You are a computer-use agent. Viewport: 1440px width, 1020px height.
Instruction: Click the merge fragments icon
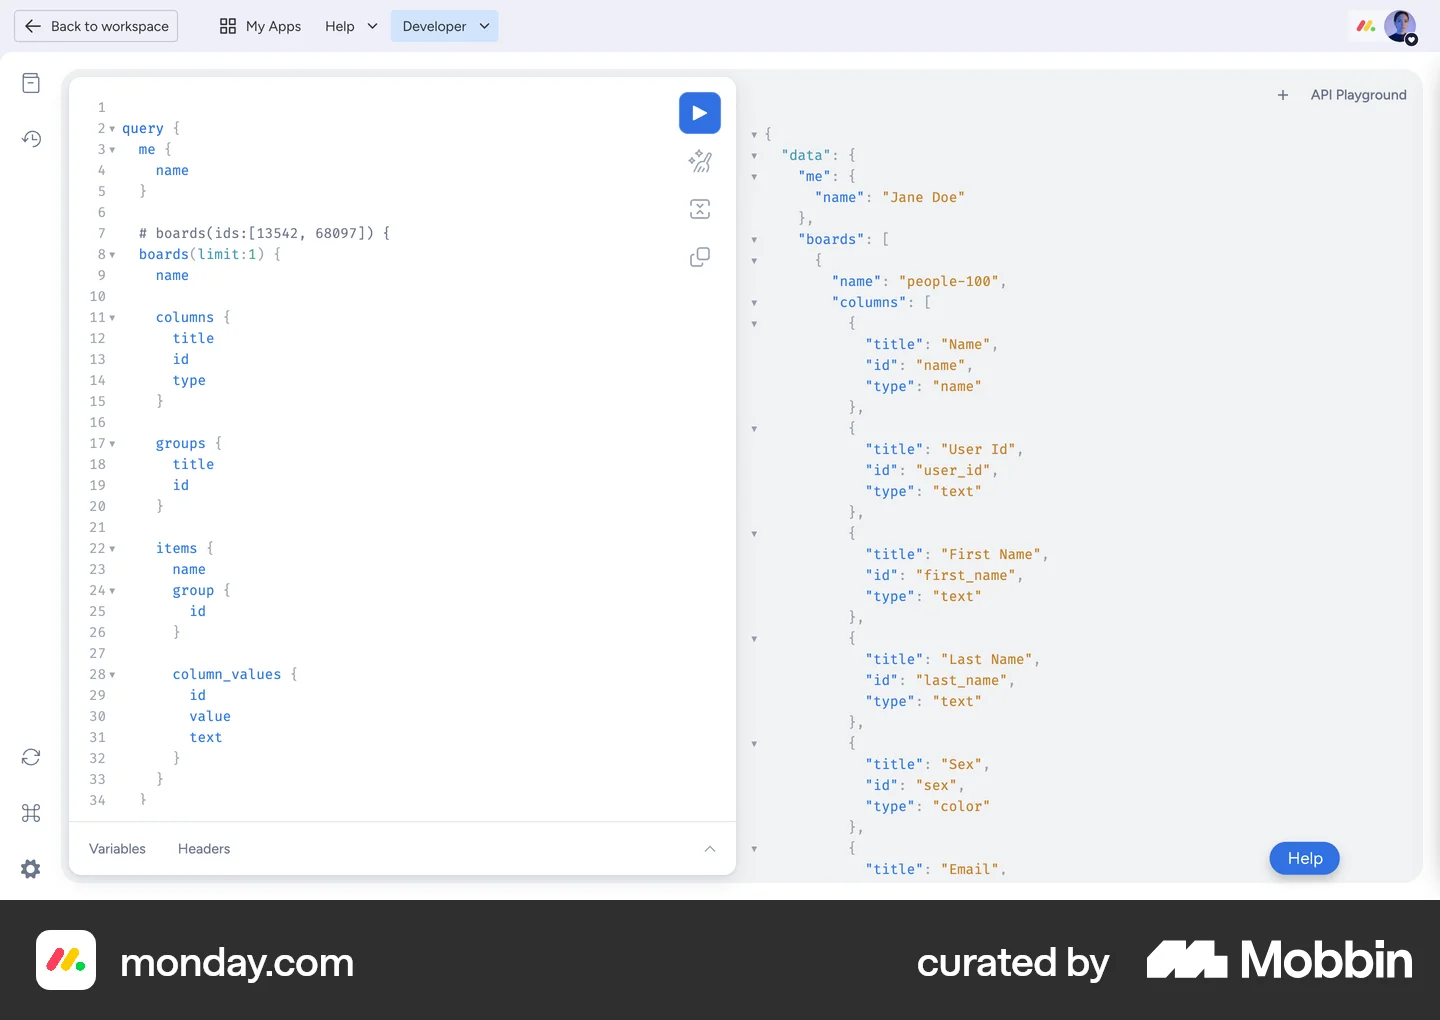[x=700, y=209]
